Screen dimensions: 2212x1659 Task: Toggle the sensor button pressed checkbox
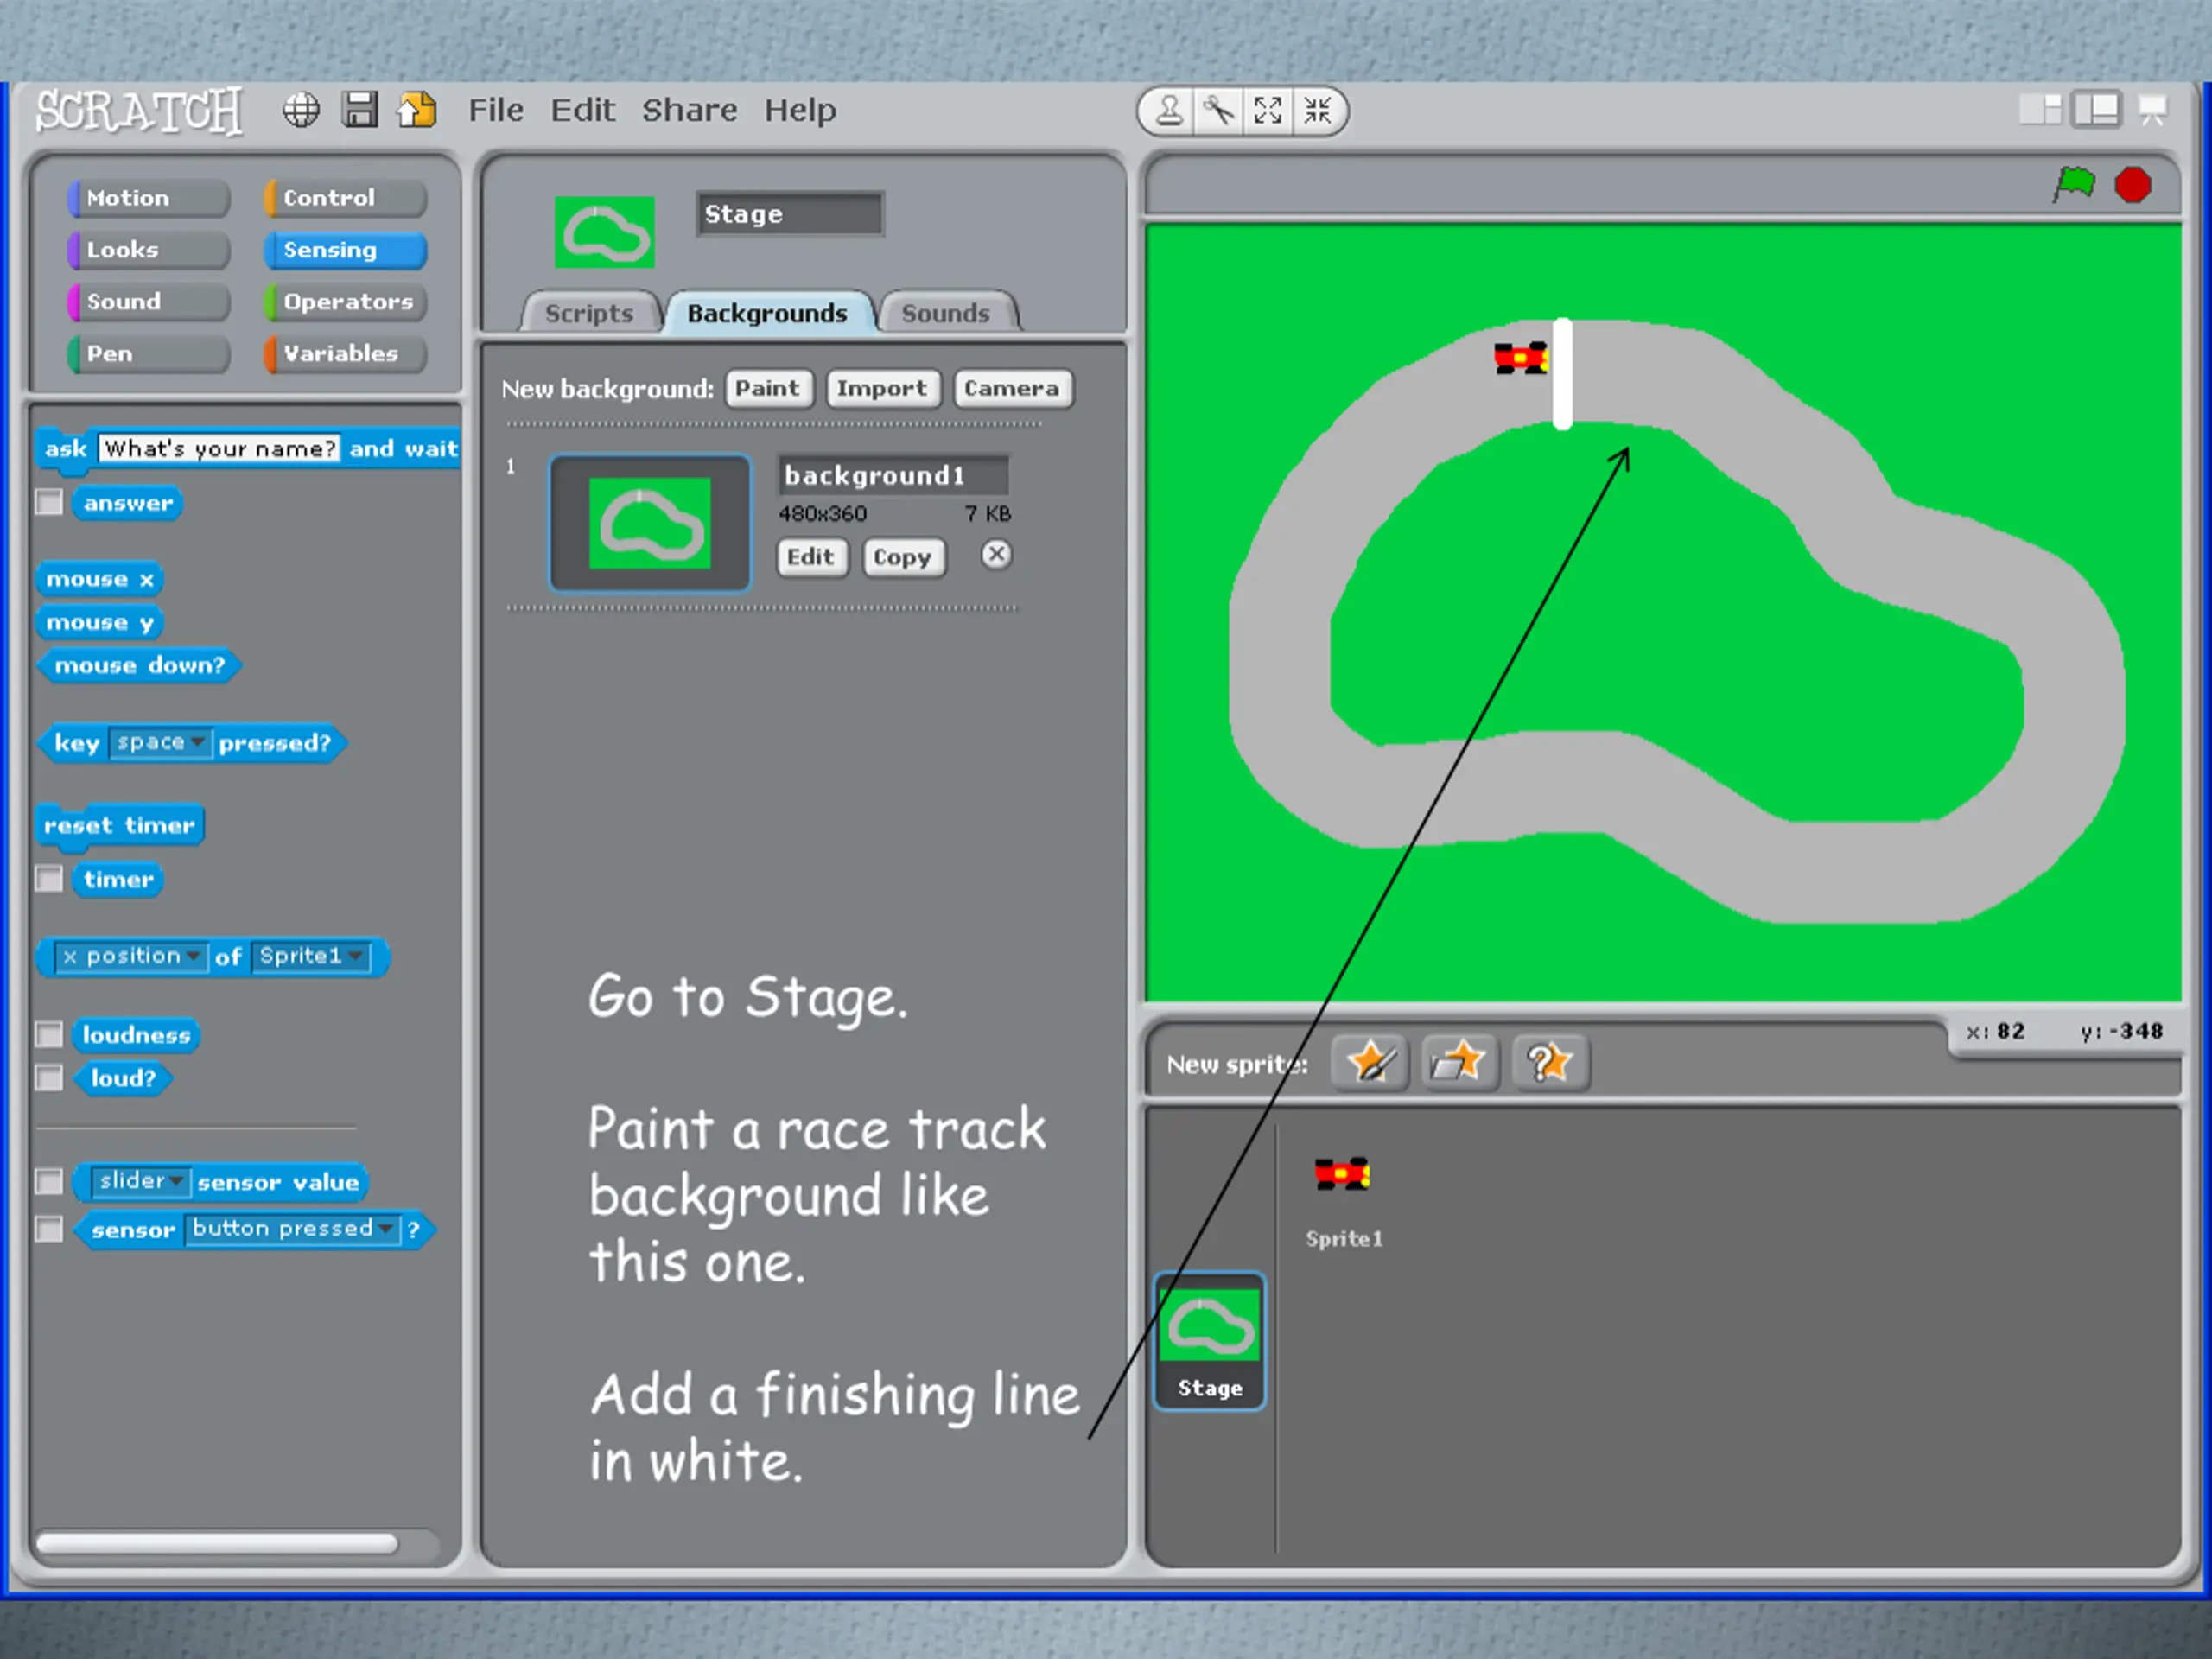[49, 1229]
